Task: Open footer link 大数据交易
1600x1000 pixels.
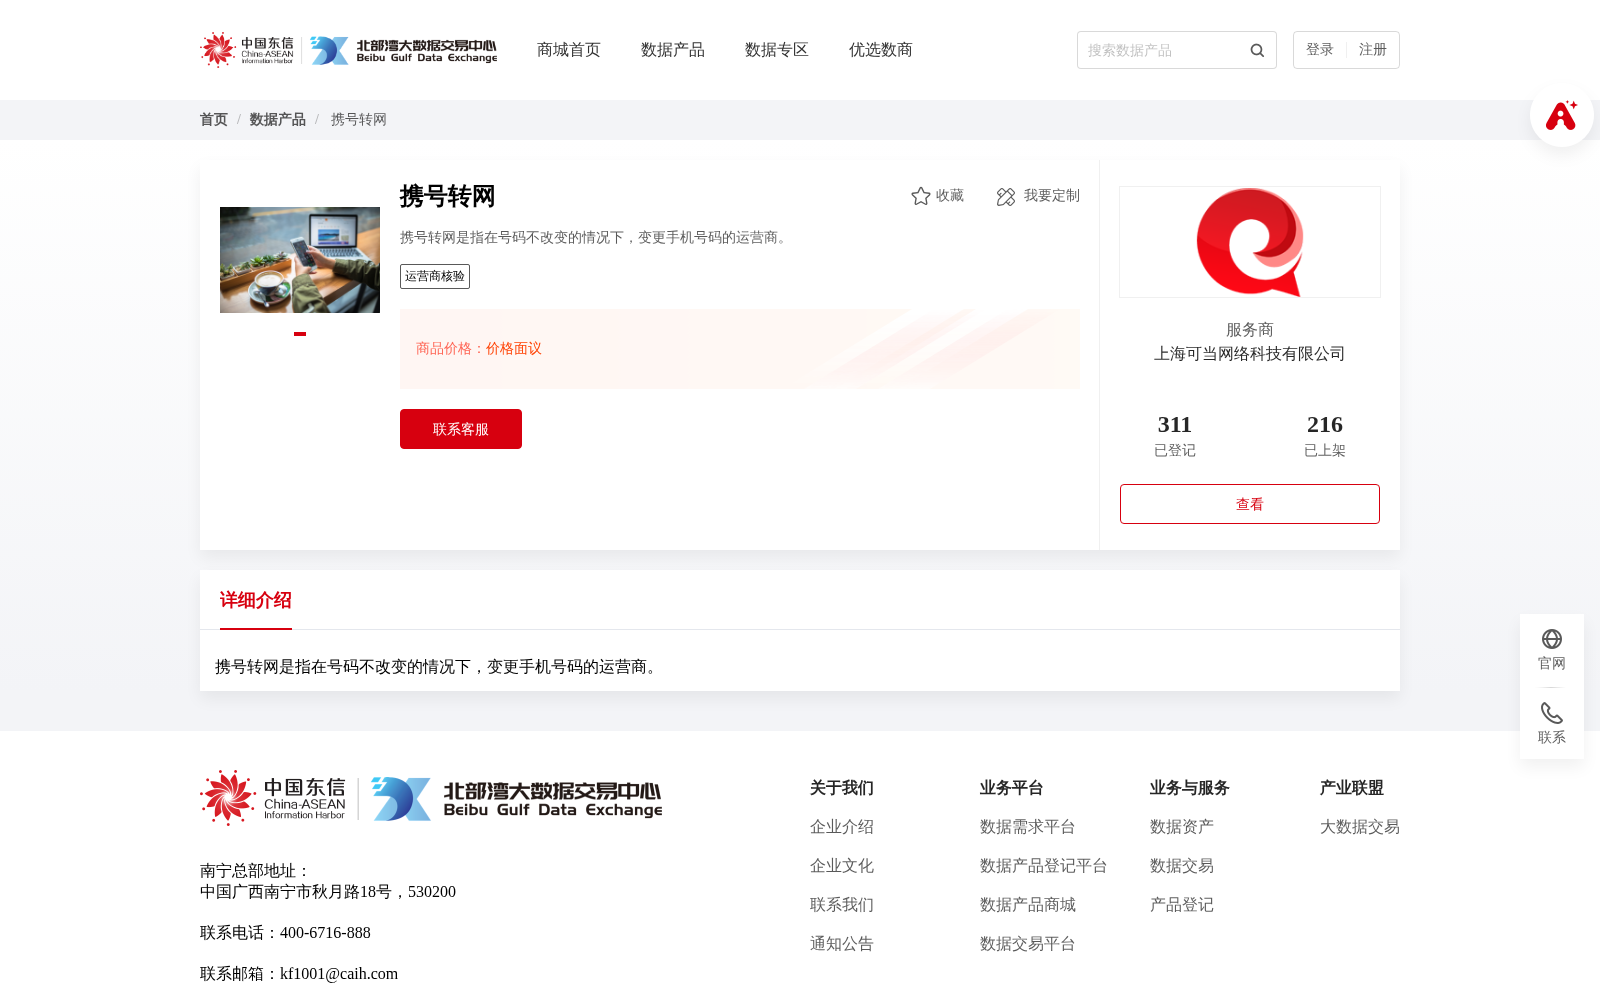Action: click(1360, 827)
